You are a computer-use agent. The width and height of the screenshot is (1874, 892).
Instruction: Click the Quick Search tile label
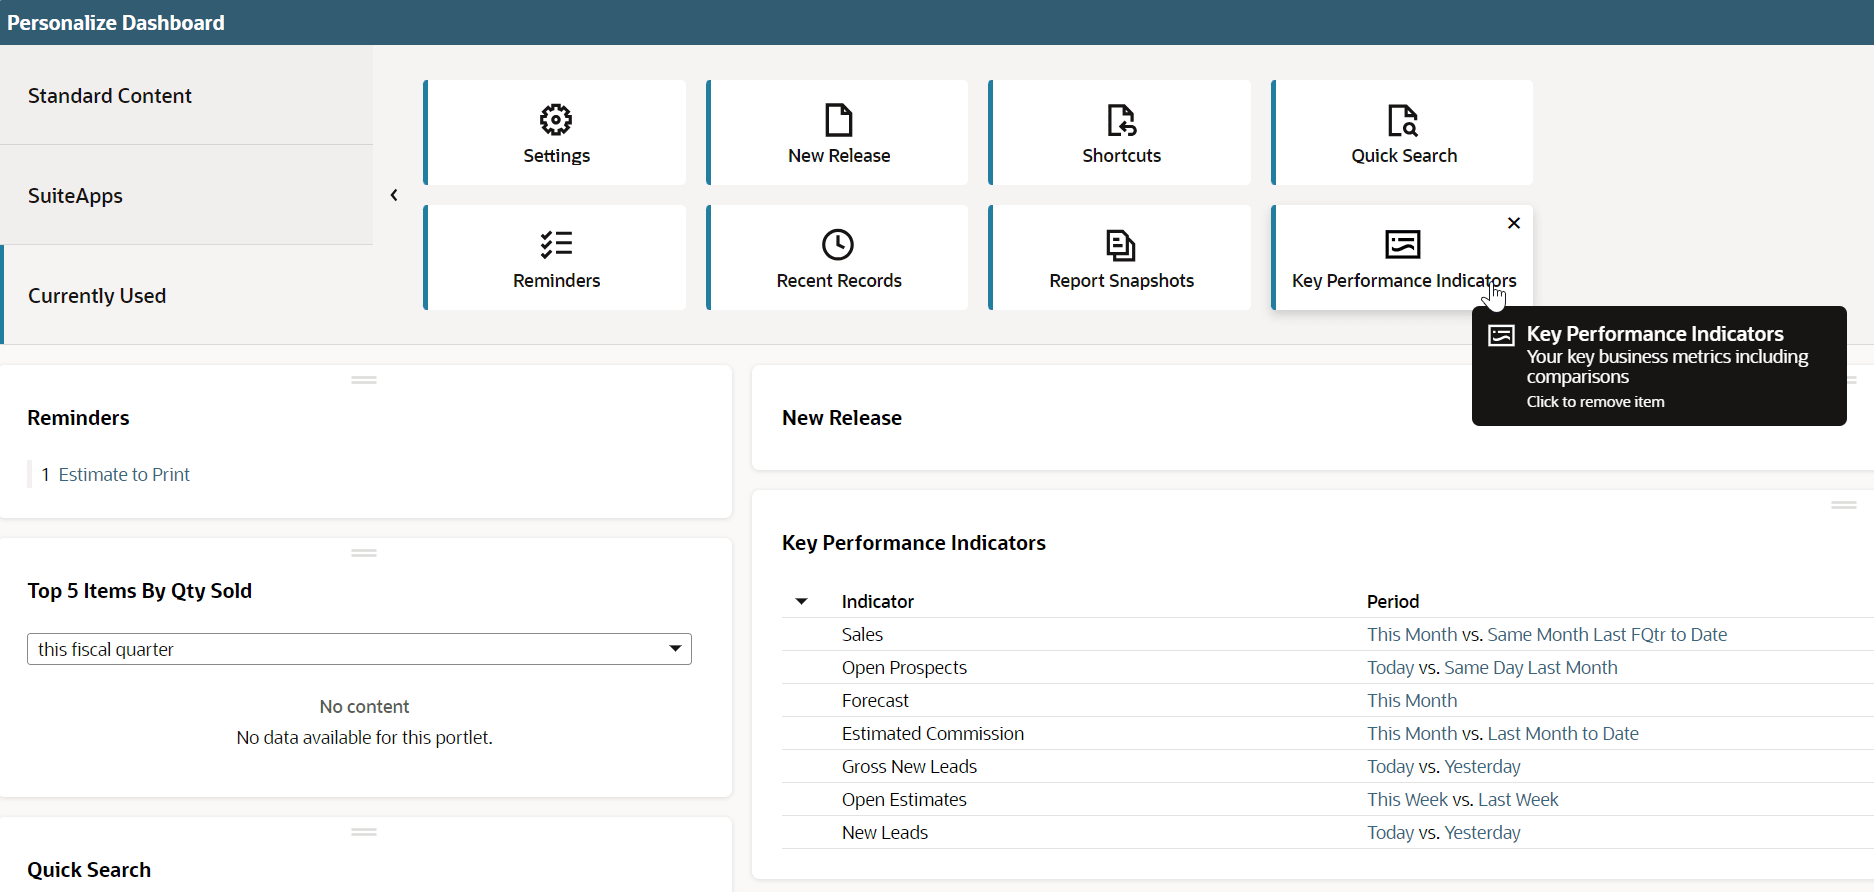coord(1404,156)
